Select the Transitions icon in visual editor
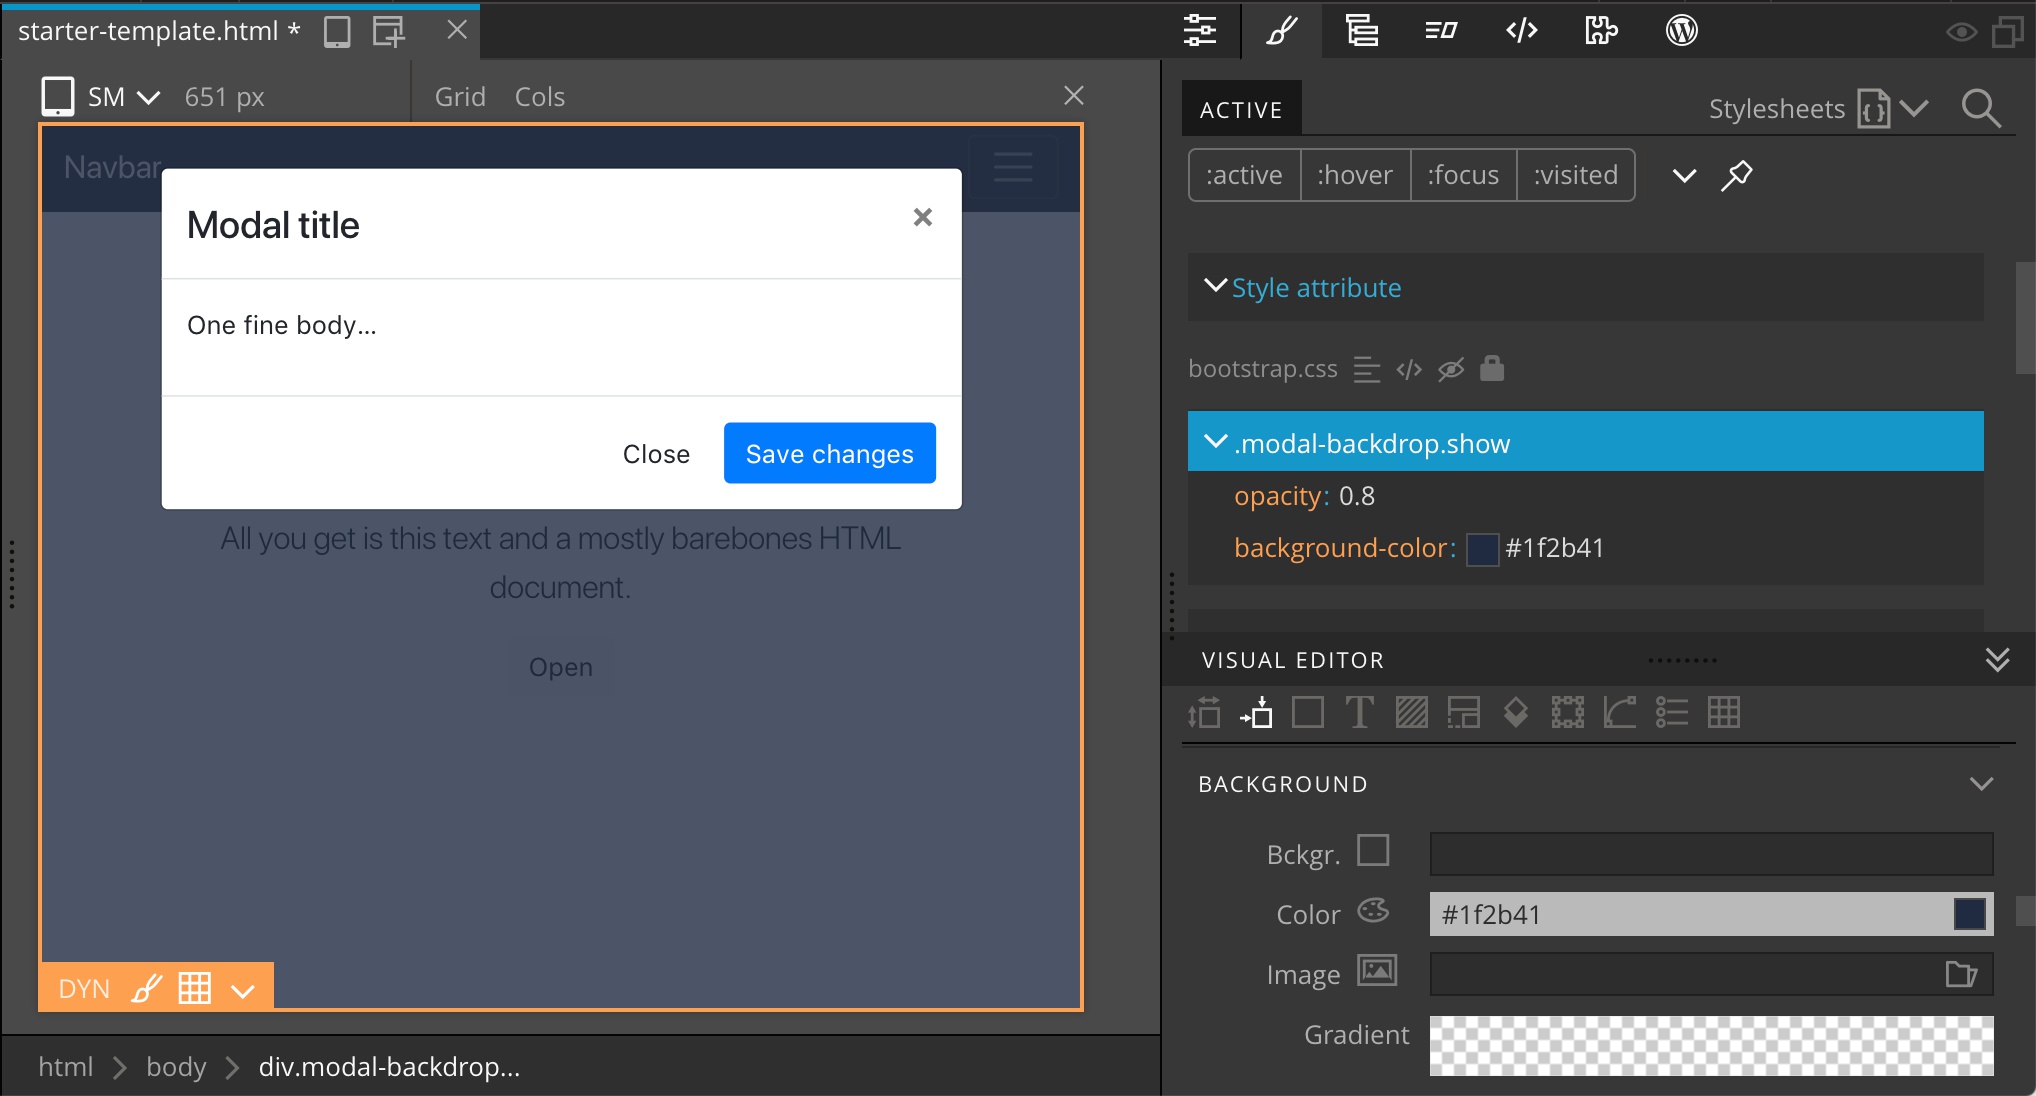2036x1096 pixels. [x=1620, y=713]
